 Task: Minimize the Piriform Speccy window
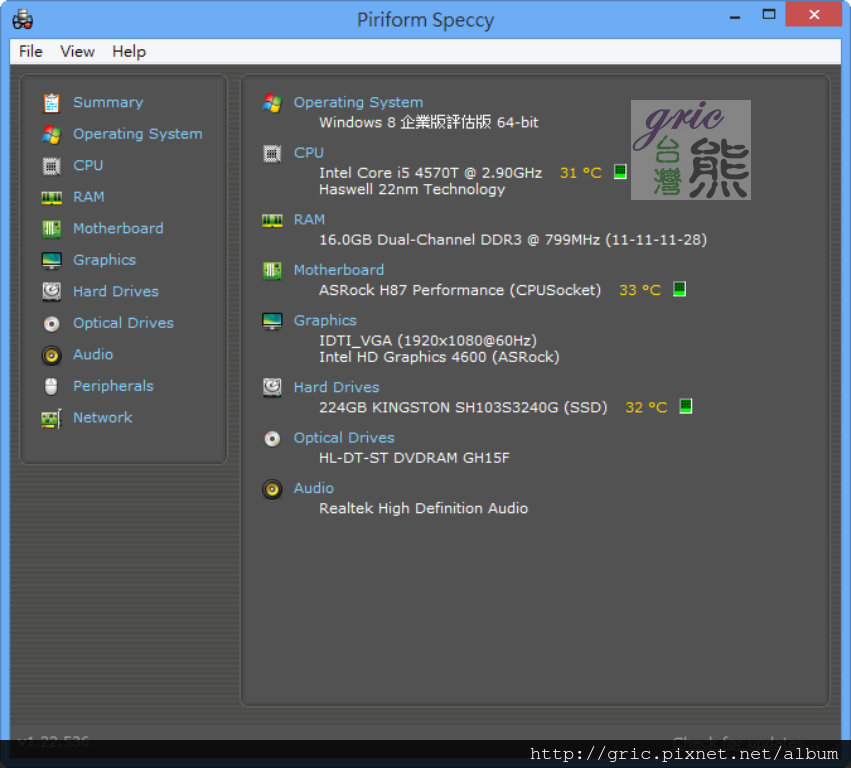coord(735,15)
